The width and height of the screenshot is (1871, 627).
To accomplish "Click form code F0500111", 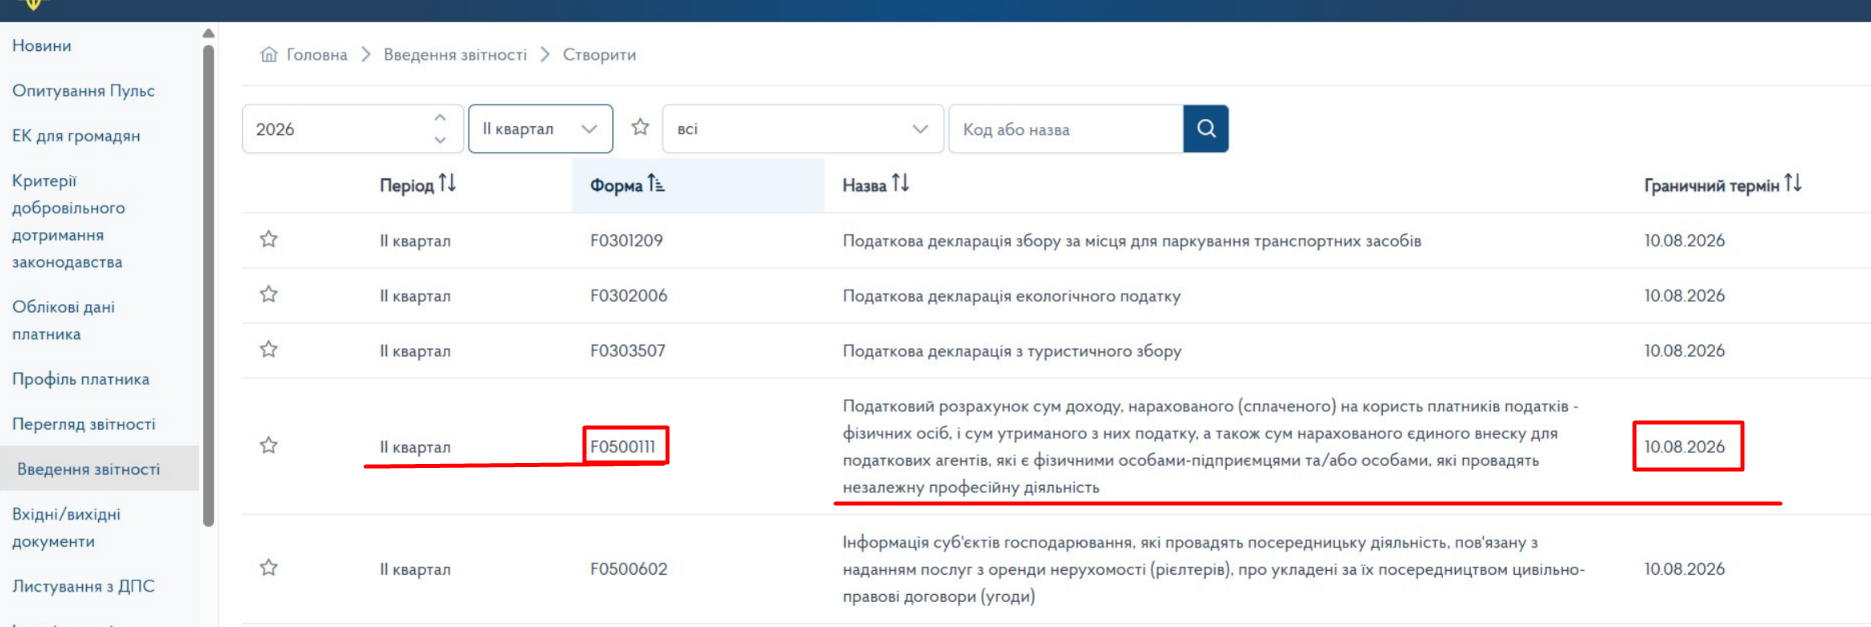I will pos(623,446).
